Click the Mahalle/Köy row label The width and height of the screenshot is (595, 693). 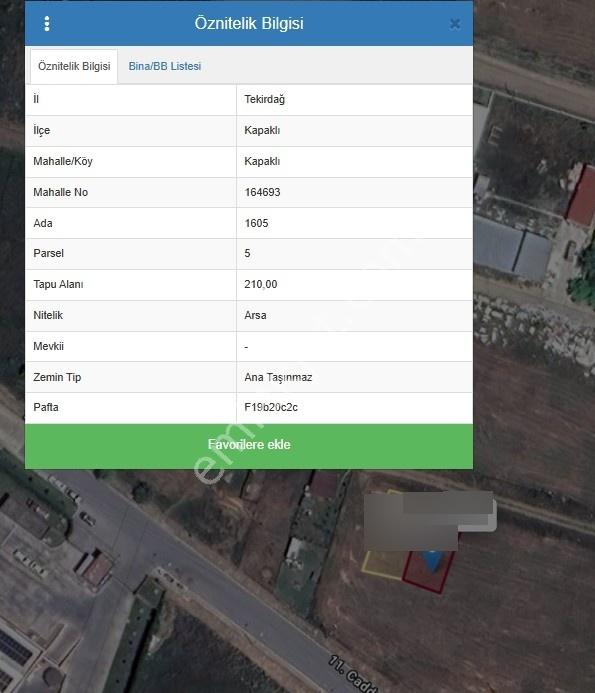(63, 161)
